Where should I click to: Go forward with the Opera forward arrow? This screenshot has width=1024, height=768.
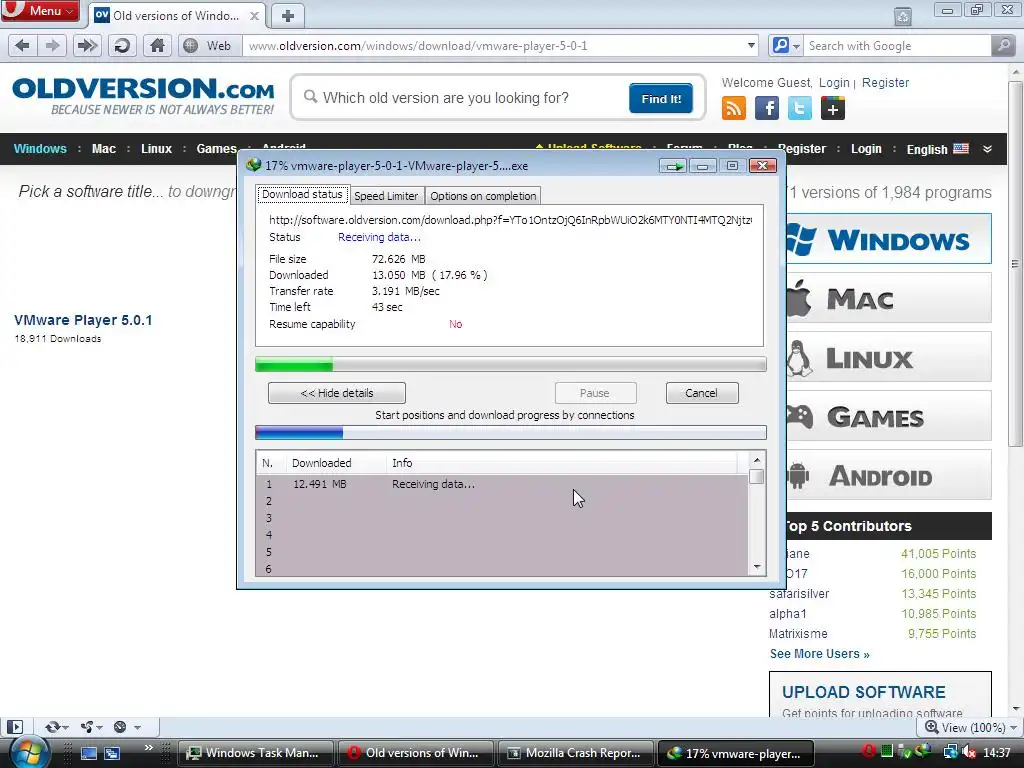52,46
